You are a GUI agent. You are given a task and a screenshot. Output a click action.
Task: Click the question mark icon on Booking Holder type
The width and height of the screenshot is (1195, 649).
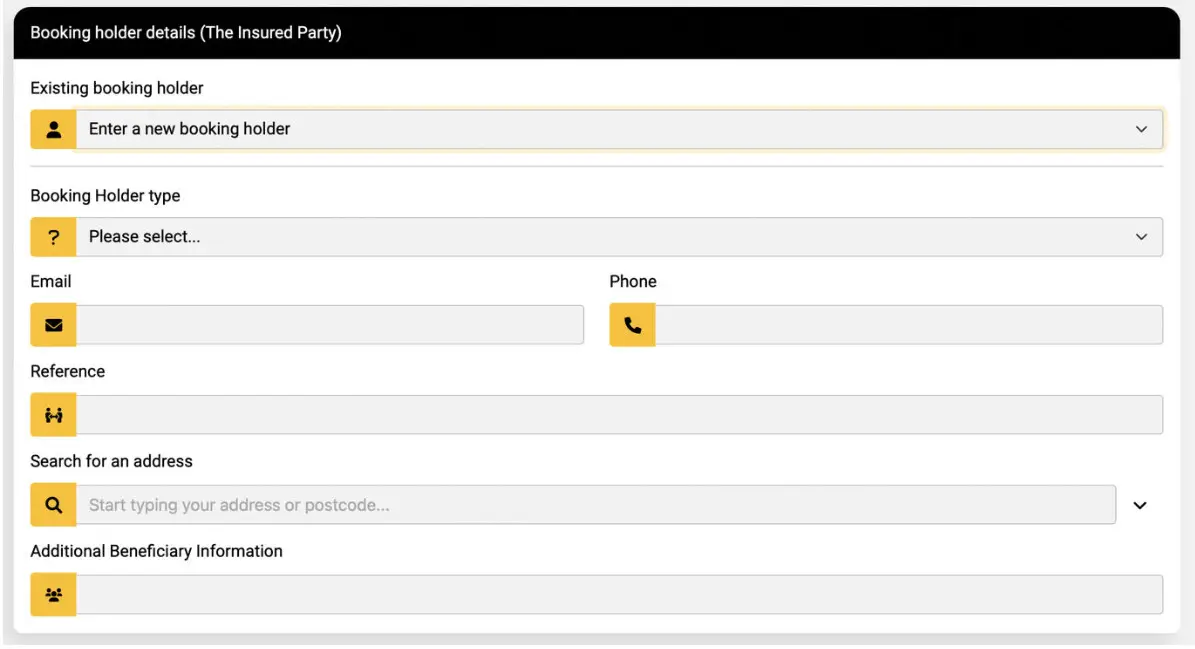(52, 236)
